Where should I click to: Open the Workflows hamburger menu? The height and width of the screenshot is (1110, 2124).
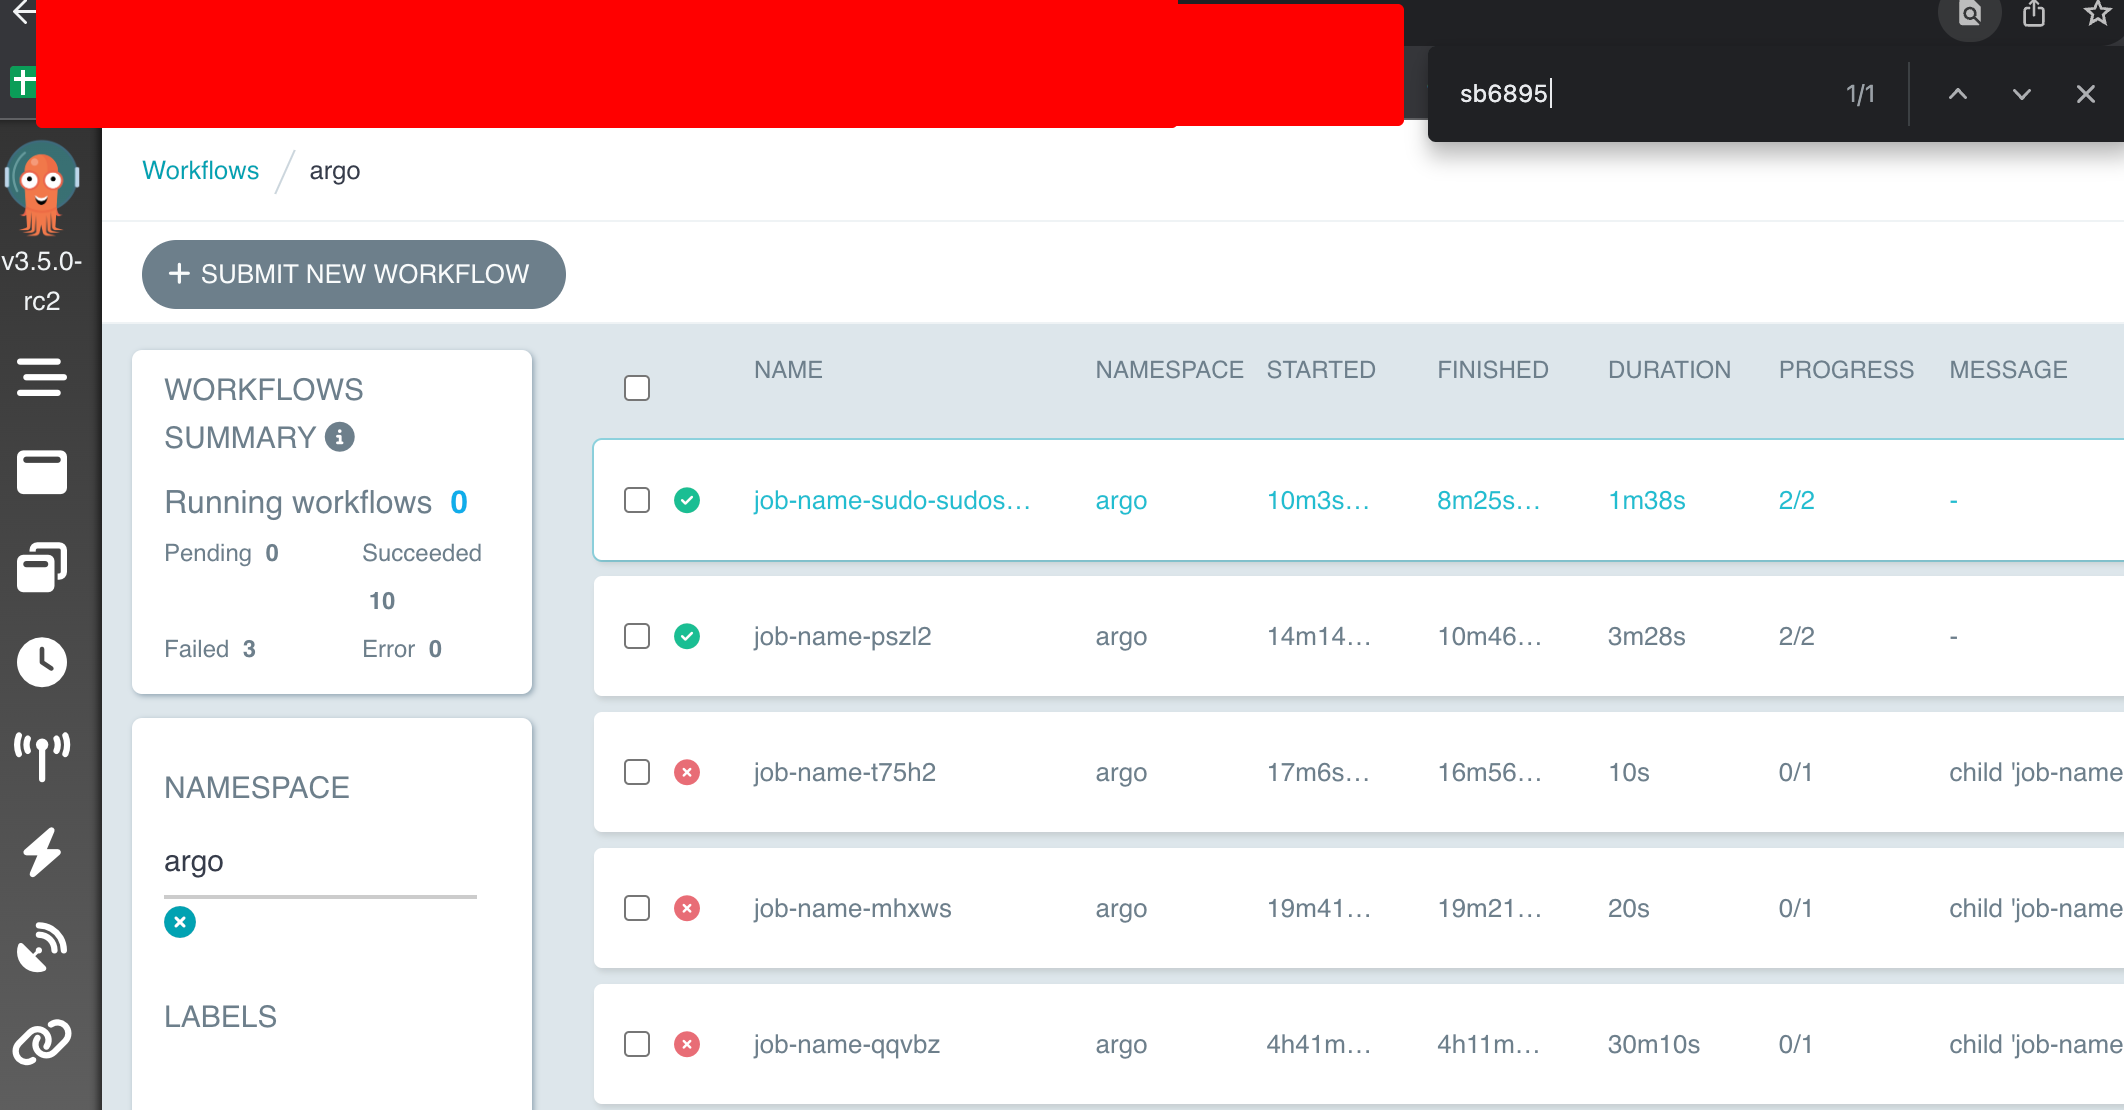click(x=43, y=378)
